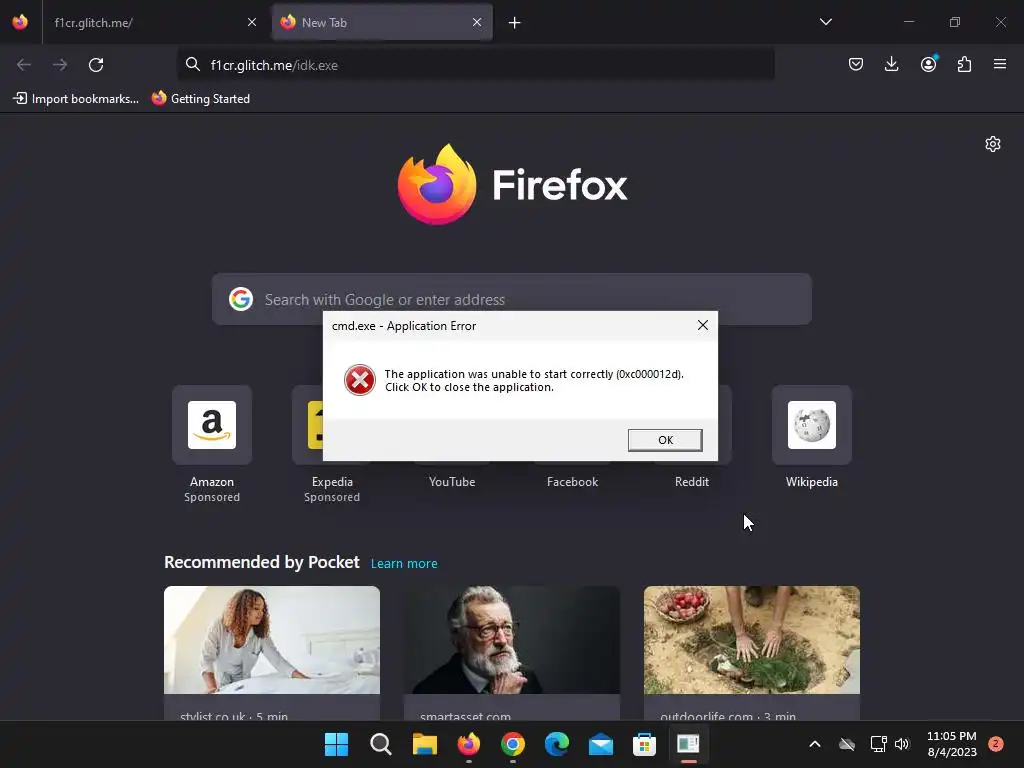This screenshot has height=768, width=1024.
Task: Open a new tab with the plus button
Action: tap(515, 23)
